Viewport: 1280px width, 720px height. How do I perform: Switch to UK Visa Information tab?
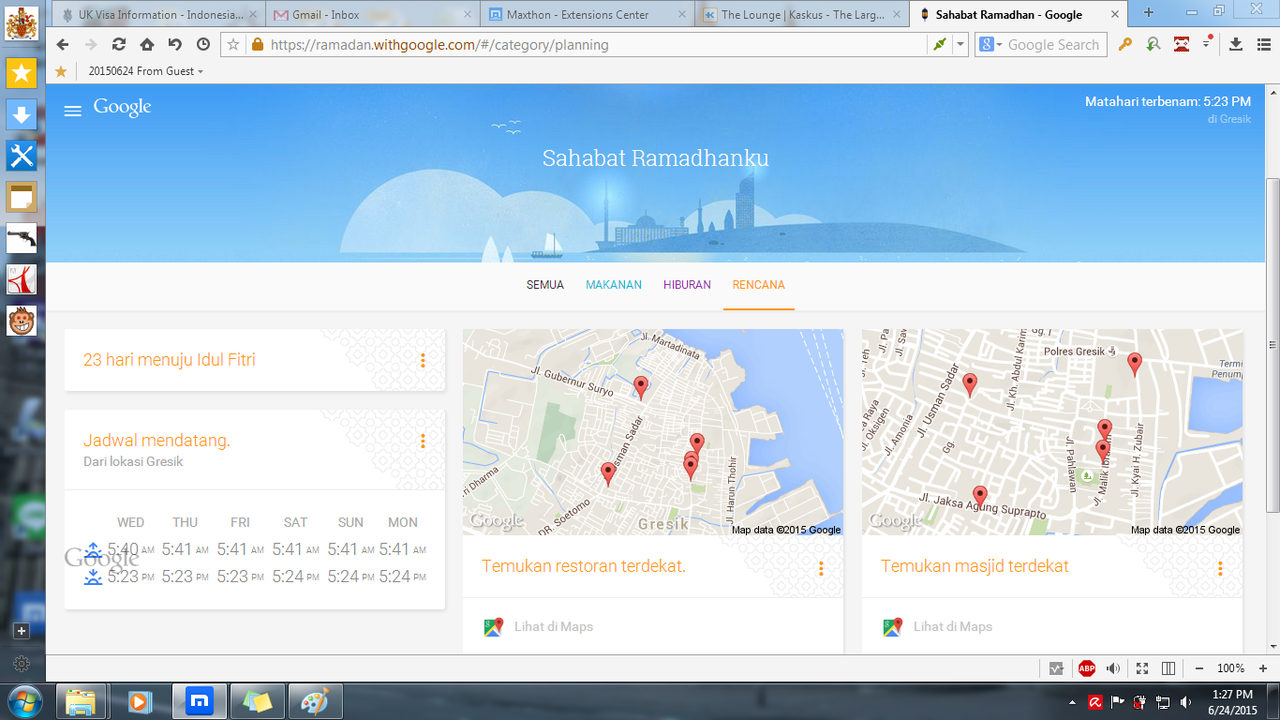(x=158, y=14)
